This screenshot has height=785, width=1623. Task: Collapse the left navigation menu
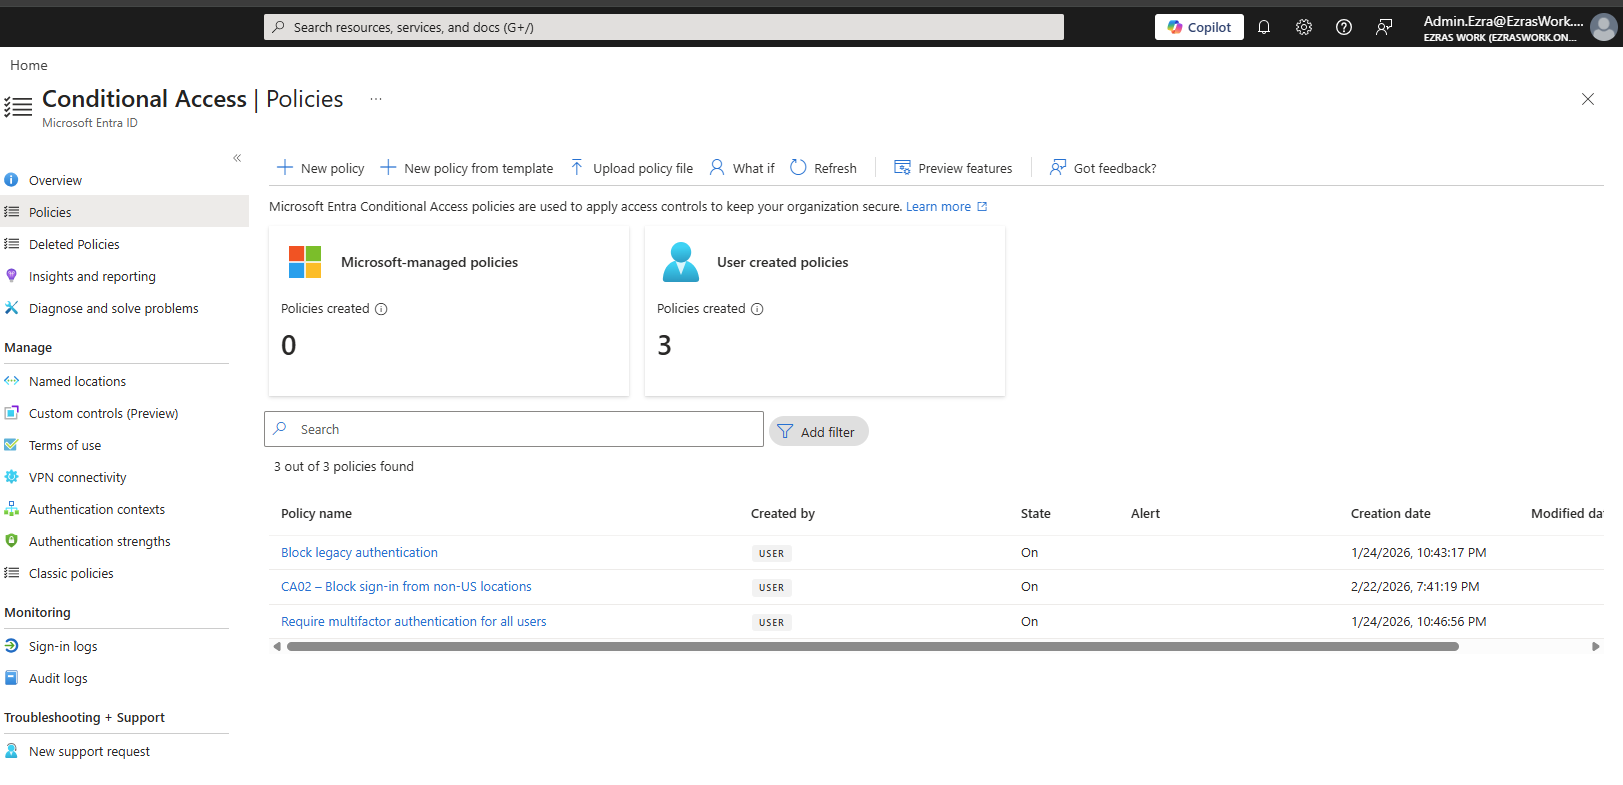pyautogui.click(x=237, y=158)
